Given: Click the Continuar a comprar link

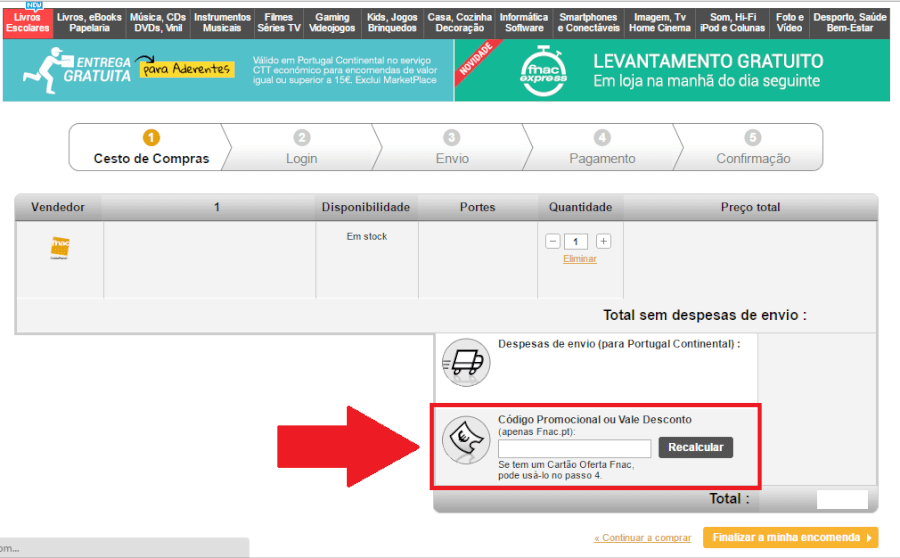Looking at the screenshot, I should coord(642,538).
